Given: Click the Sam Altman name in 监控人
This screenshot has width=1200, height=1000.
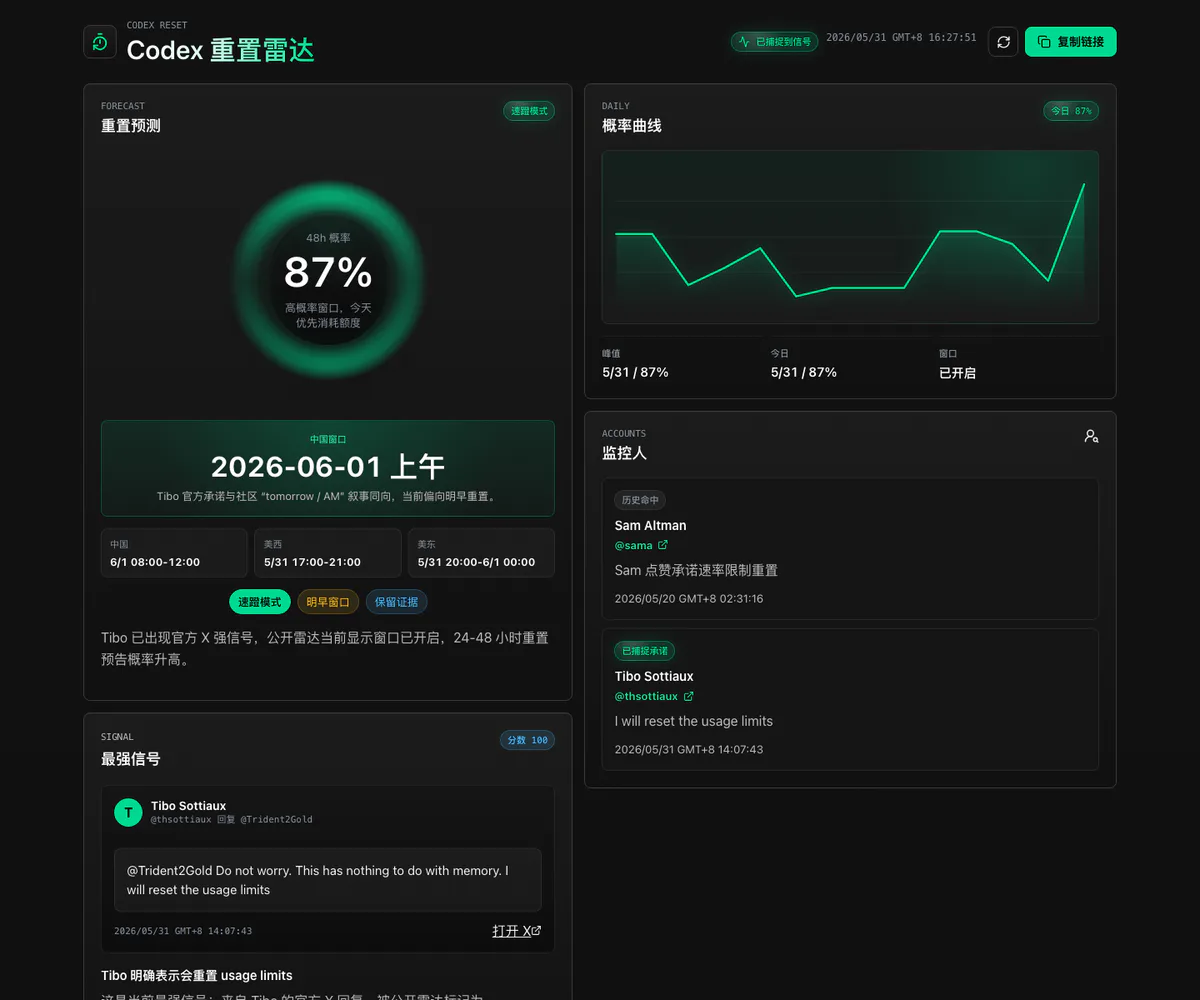Looking at the screenshot, I should pos(651,525).
